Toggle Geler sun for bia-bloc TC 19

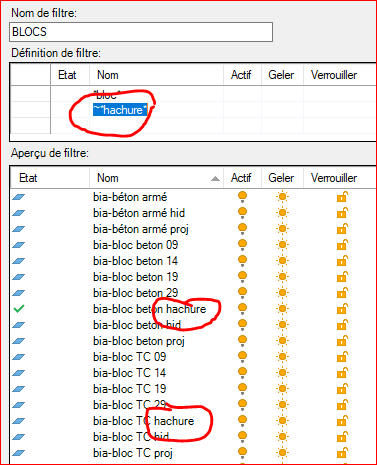pos(282,389)
